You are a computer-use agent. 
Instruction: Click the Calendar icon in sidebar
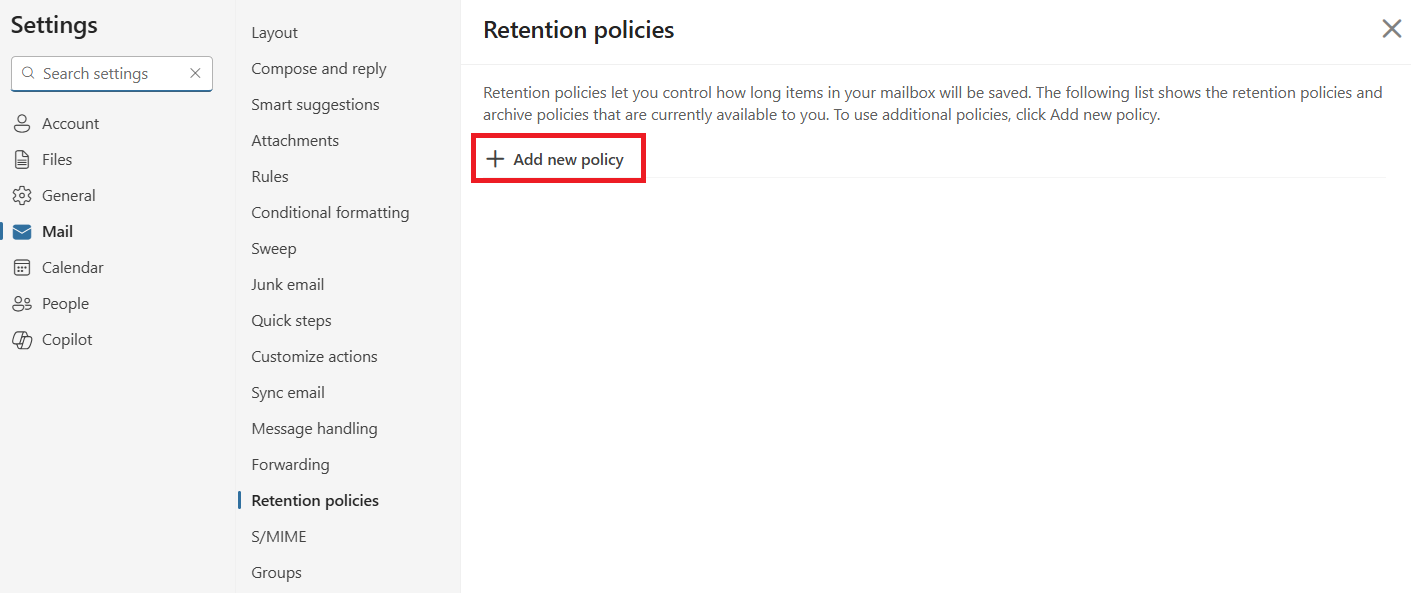click(x=22, y=268)
